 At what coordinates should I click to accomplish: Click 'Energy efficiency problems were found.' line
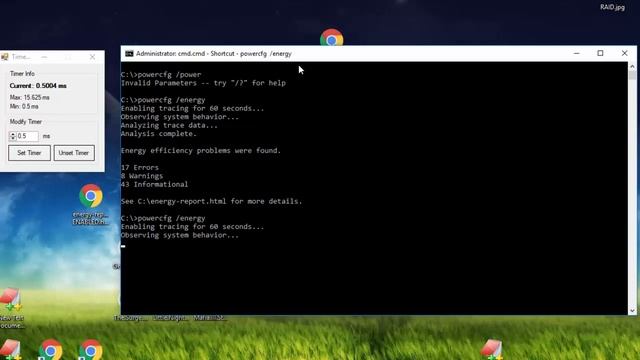pyautogui.click(x=201, y=151)
